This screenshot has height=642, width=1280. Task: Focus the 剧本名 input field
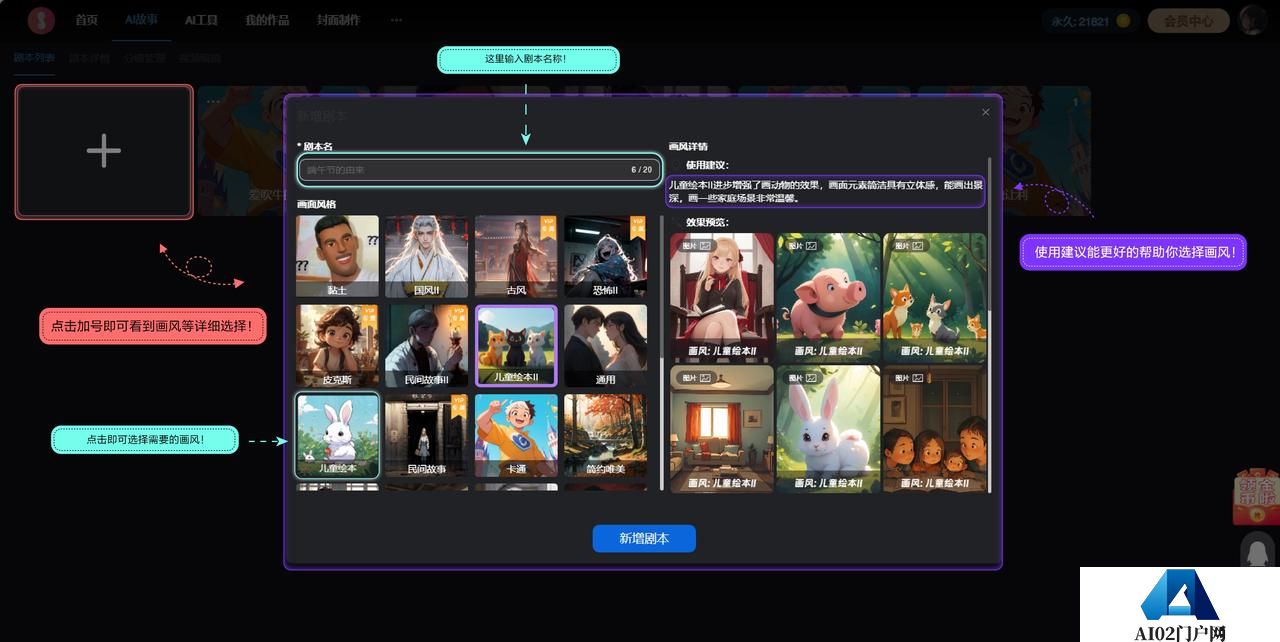(x=480, y=170)
